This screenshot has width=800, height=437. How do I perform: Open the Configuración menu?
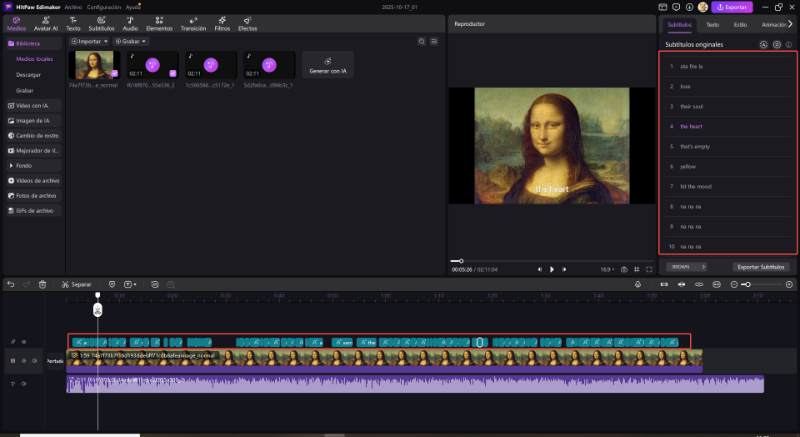click(103, 6)
